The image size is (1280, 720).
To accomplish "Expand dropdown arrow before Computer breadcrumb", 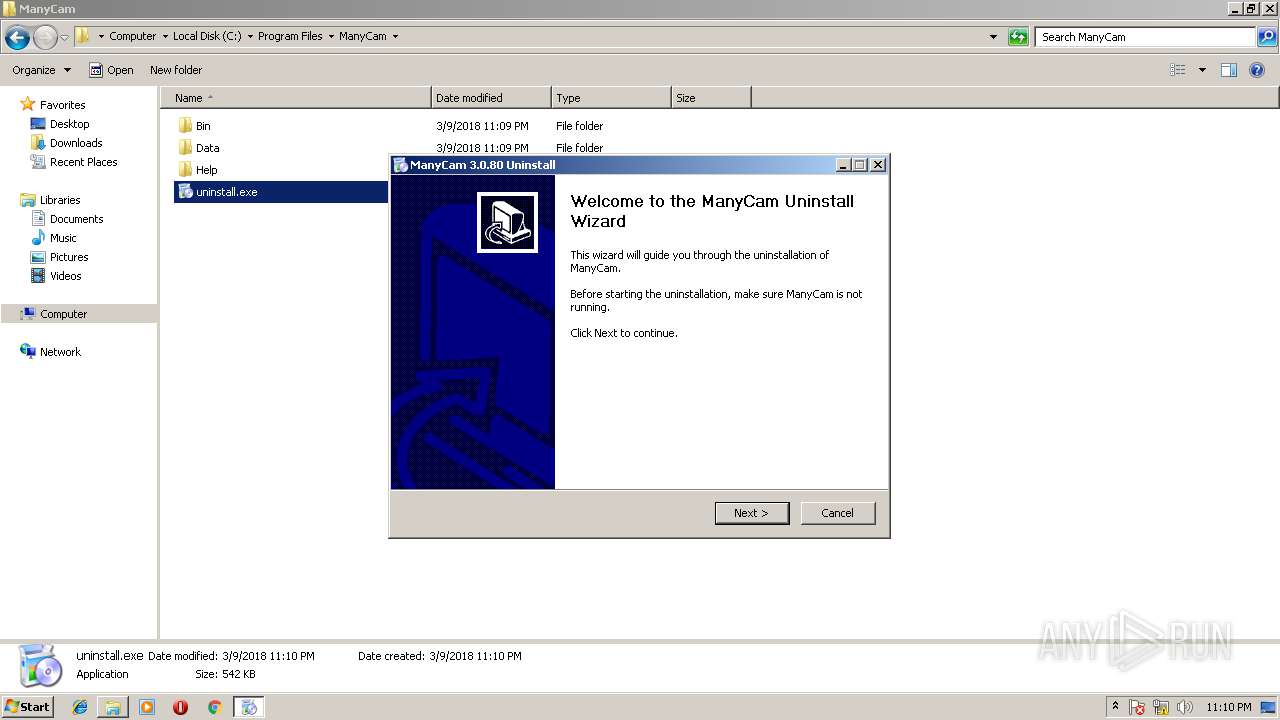I will [101, 37].
